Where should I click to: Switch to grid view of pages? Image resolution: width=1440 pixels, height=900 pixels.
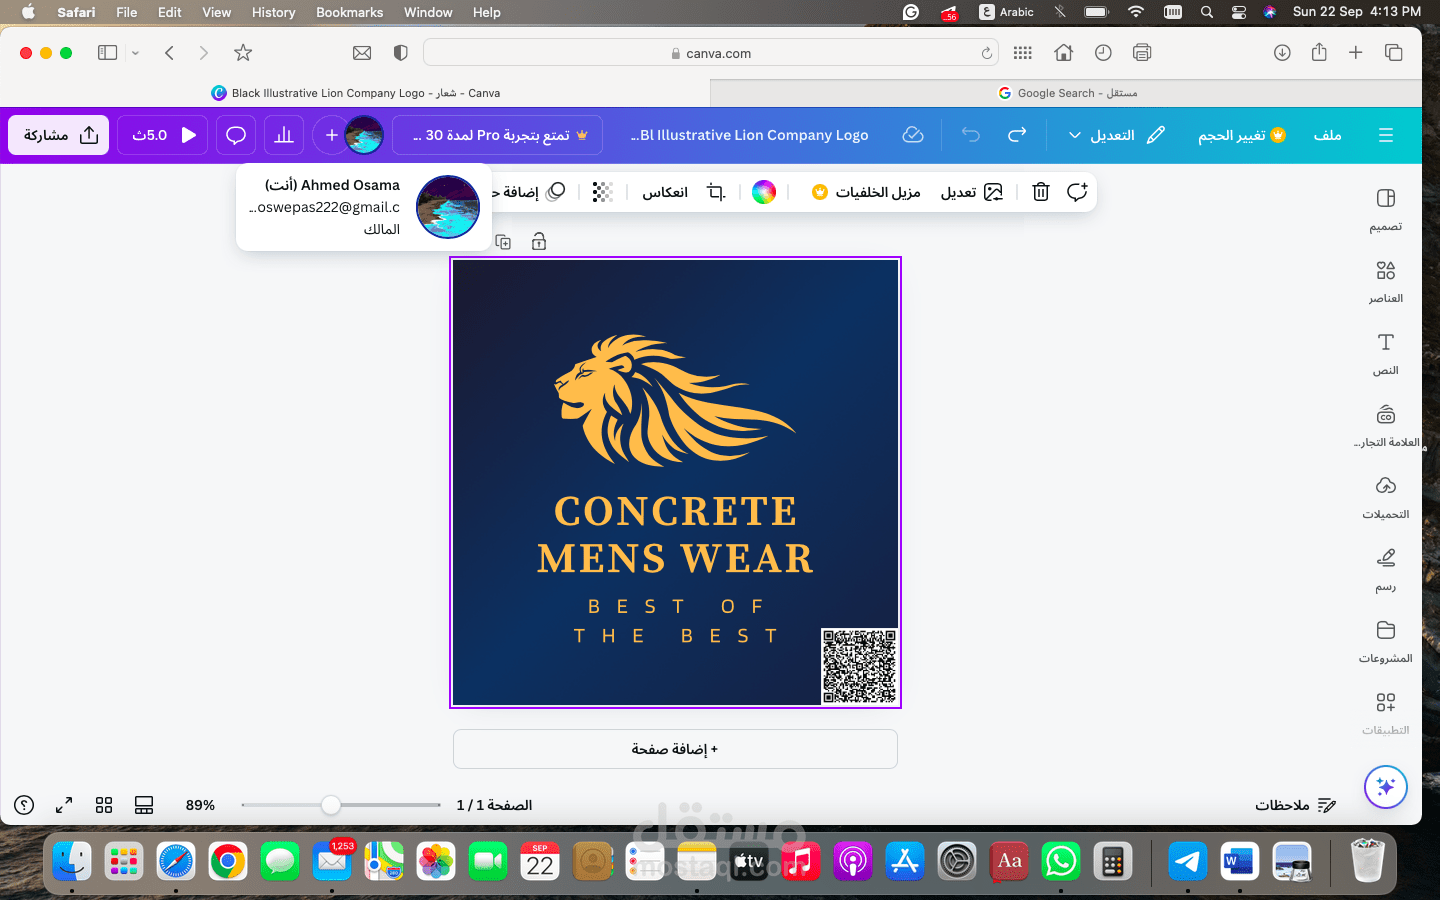[104, 805]
